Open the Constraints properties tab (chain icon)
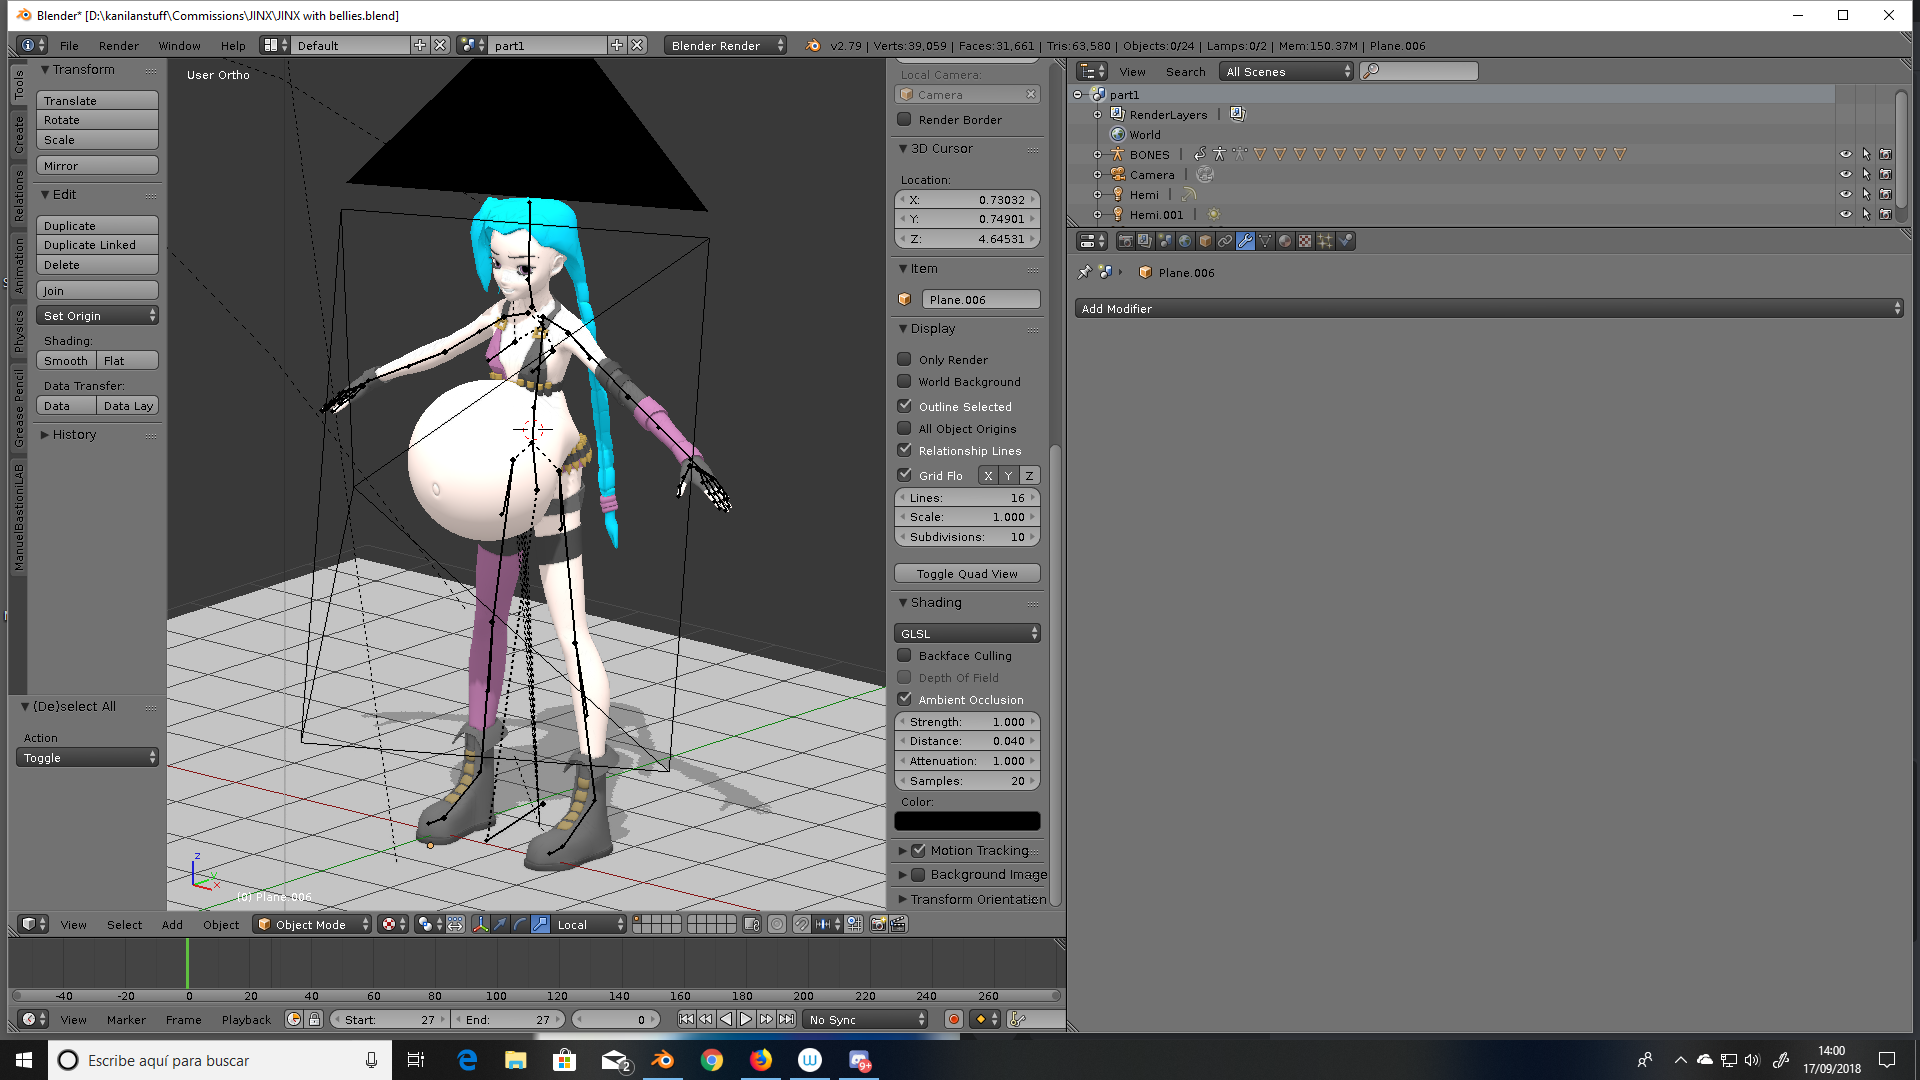Image resolution: width=1920 pixels, height=1080 pixels. 1225,241
